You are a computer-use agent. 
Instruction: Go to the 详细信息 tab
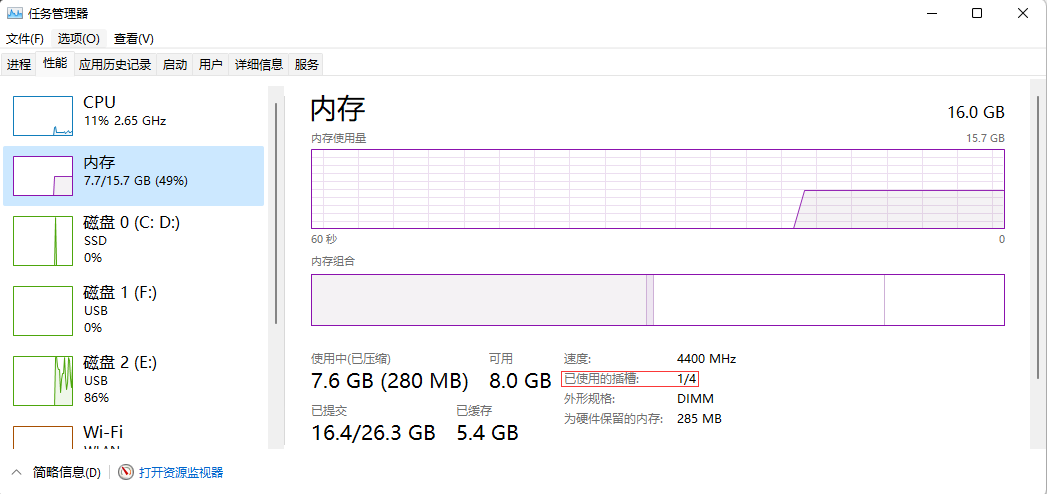259,64
